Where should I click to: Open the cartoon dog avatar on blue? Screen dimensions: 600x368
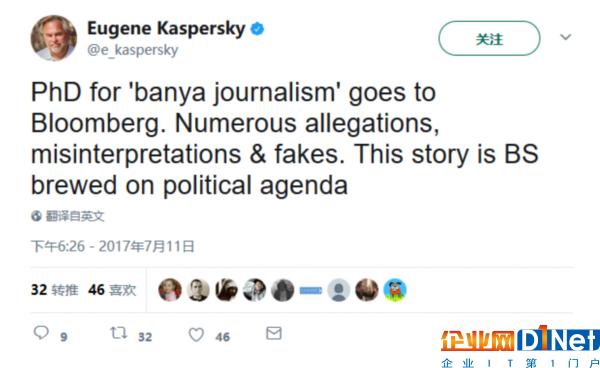coord(395,290)
